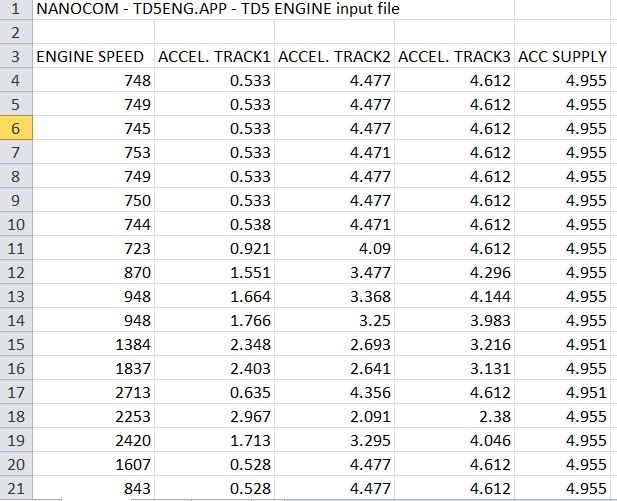
Task: Click the ACCEL. TRACK3 header cell
Action: click(454, 56)
